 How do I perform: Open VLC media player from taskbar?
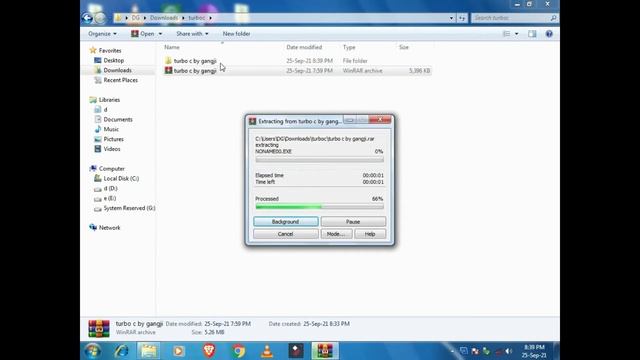click(x=267, y=351)
